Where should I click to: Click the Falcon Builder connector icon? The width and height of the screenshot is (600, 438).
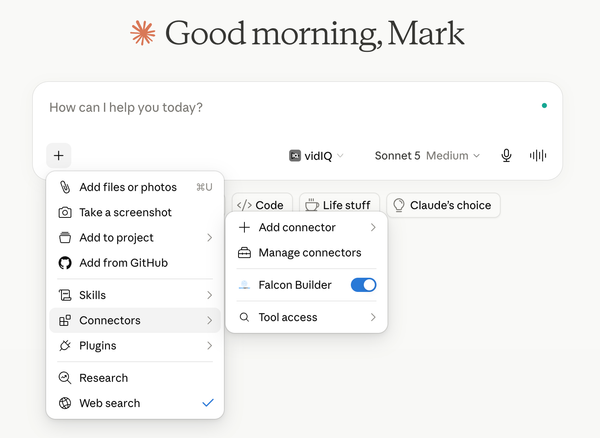[x=244, y=285]
